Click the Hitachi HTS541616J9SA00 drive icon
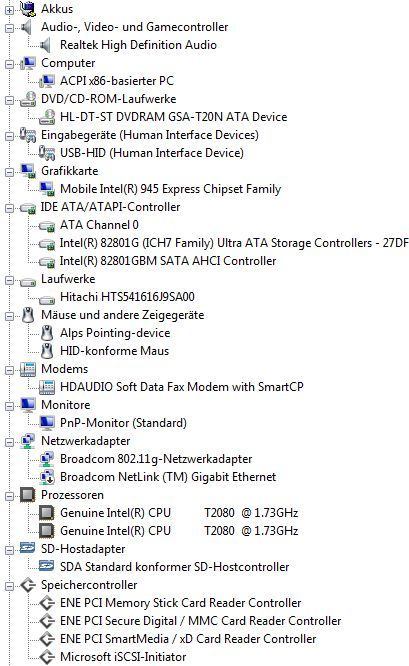The image size is (409, 666). pyautogui.click(x=47, y=299)
